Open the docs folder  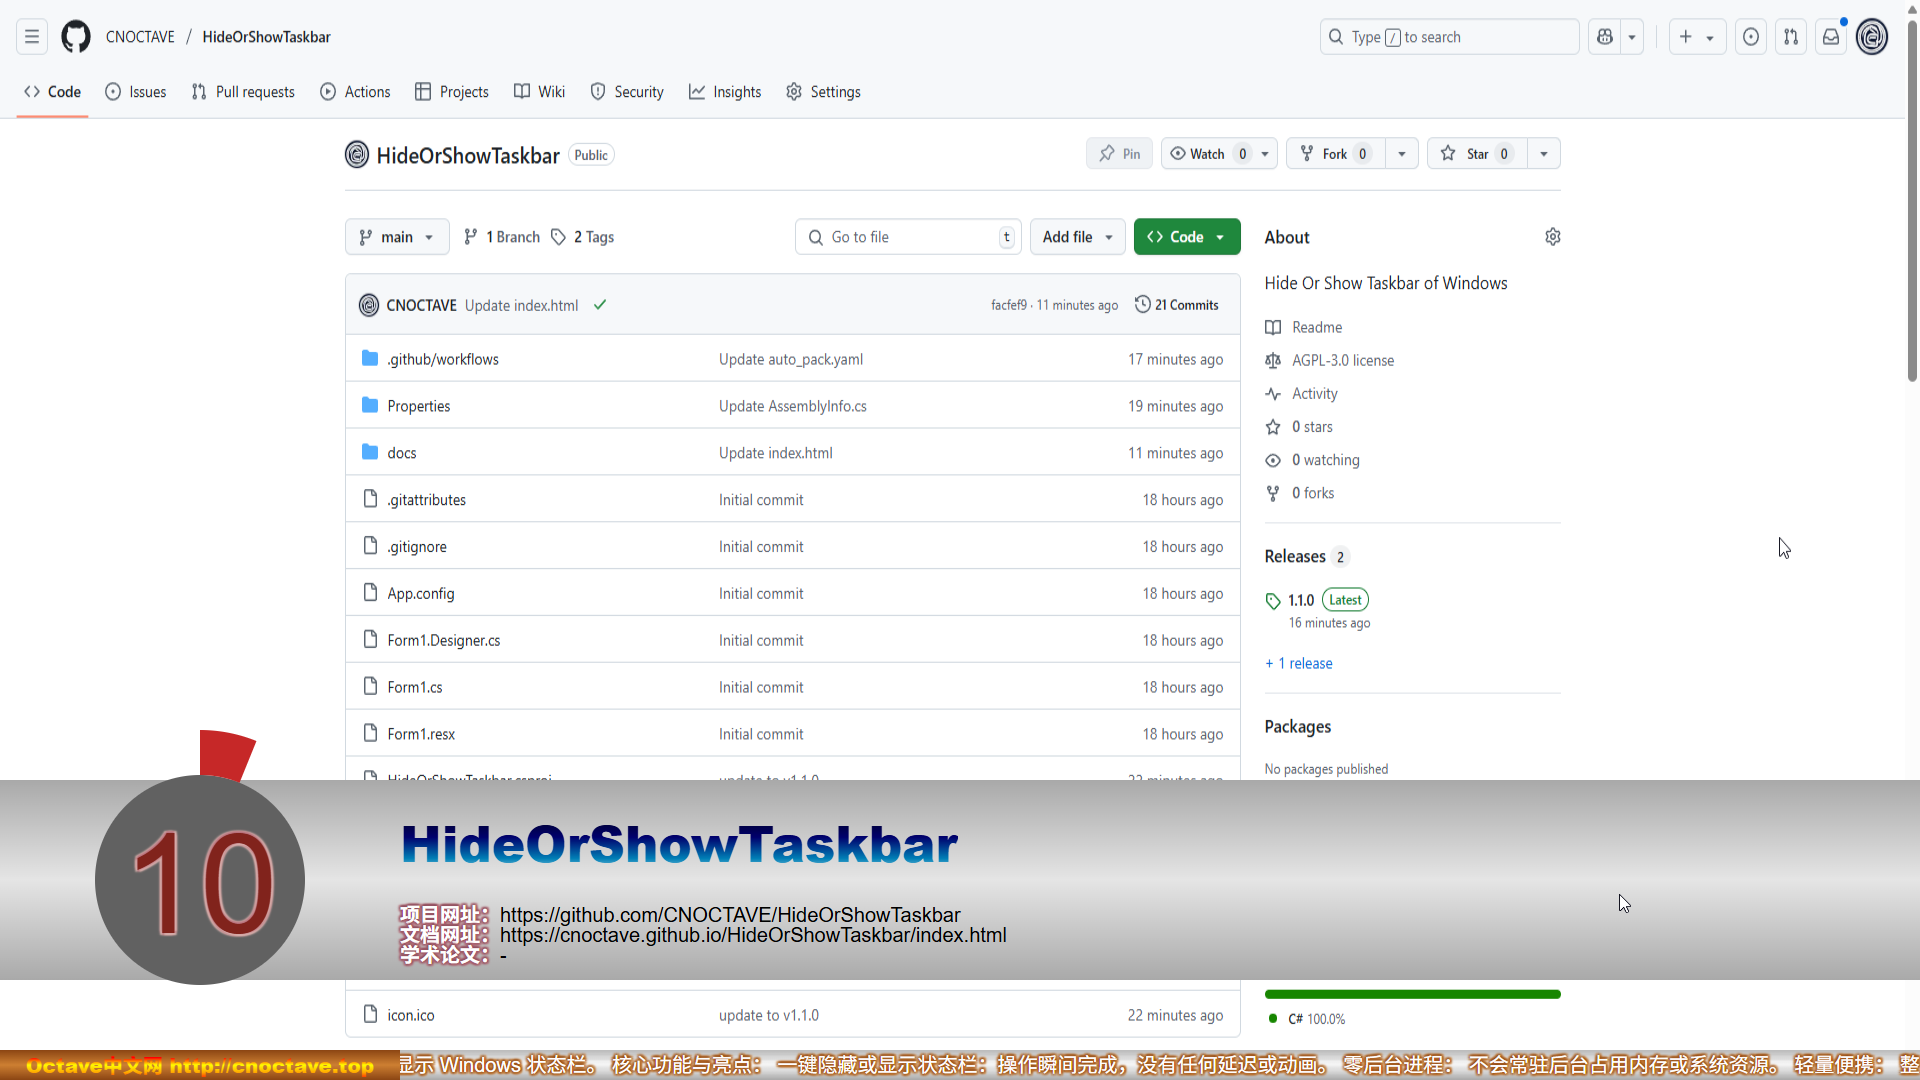click(x=402, y=453)
